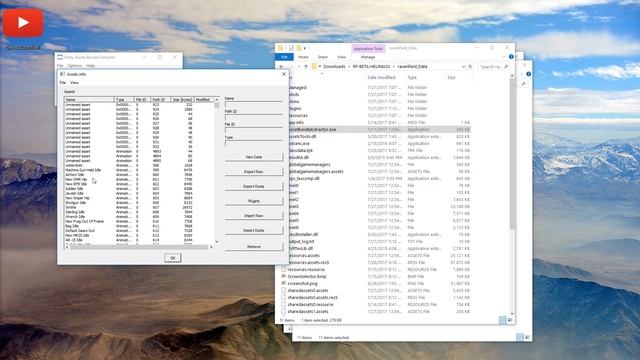
Task: Expand the breadcrumb arrow after Downloads
Action: coord(349,67)
